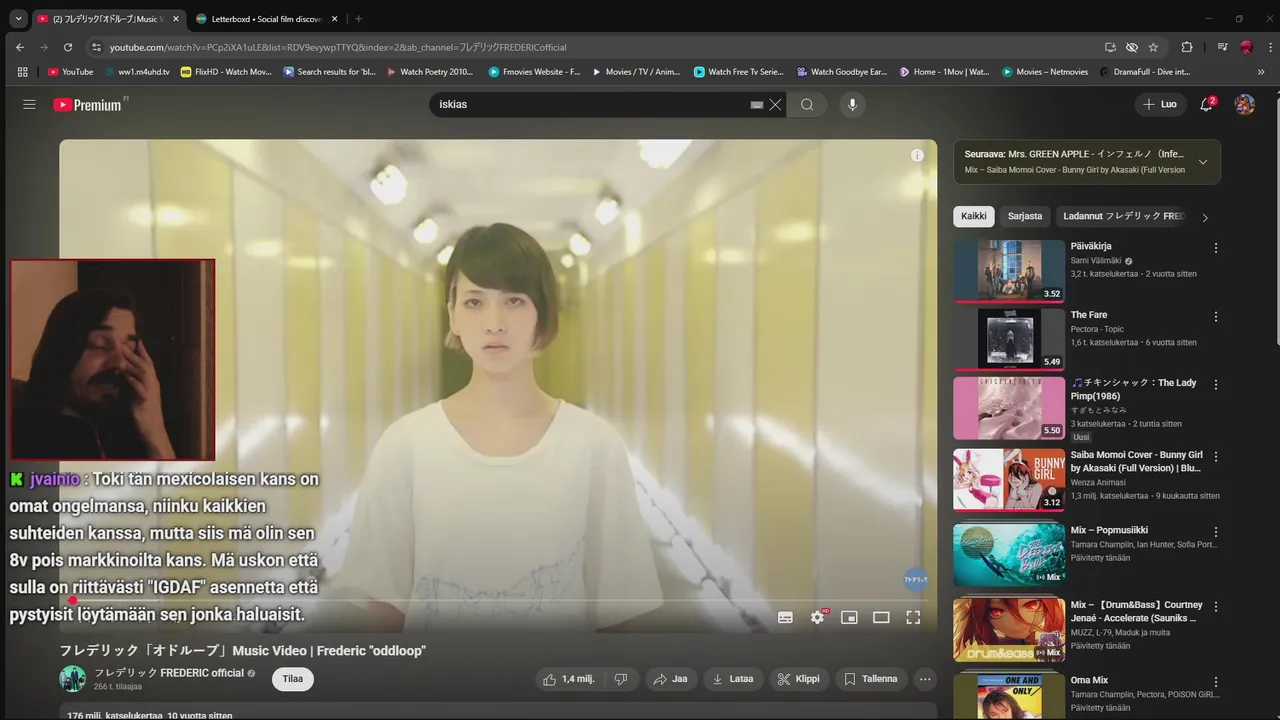Show more filter chips with right arrow
Image resolution: width=1280 pixels, height=720 pixels.
click(1205, 217)
